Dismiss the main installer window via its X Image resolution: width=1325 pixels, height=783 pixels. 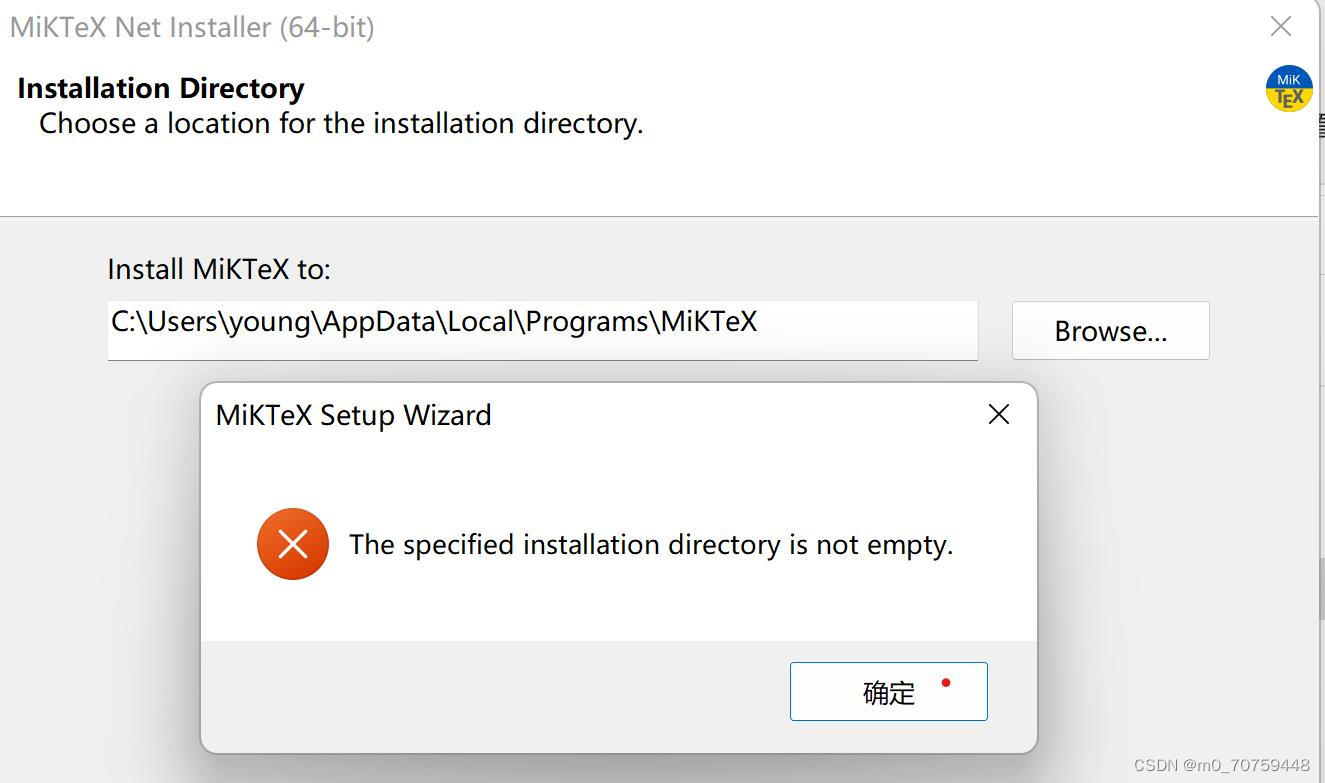pos(1280,26)
